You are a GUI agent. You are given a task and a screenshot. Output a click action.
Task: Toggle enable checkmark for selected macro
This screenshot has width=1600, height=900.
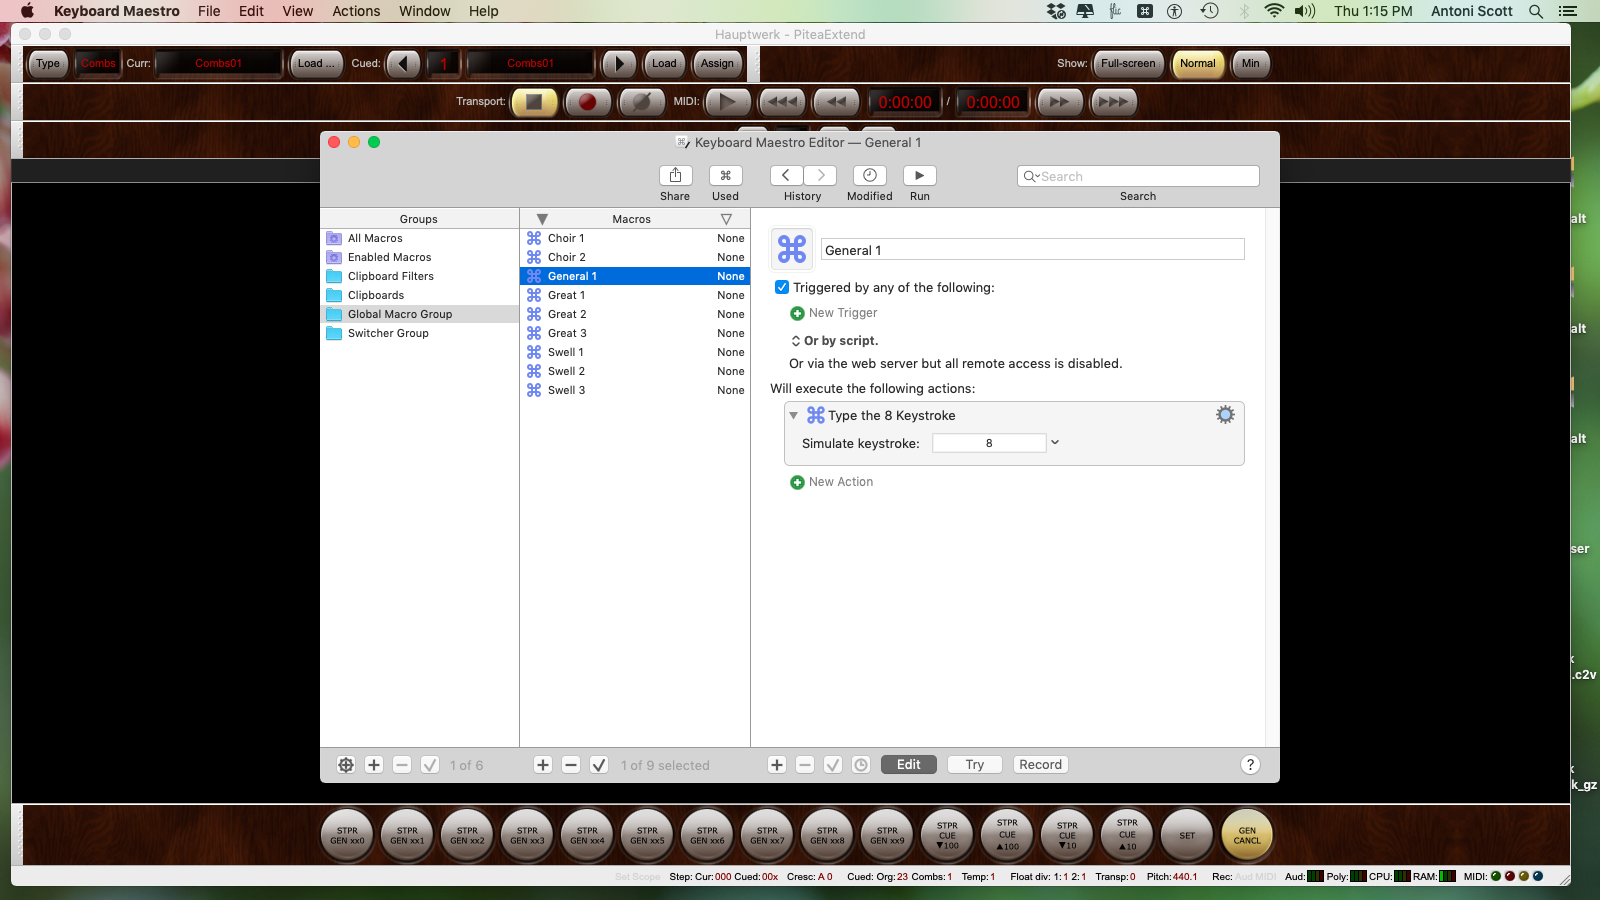(x=599, y=765)
